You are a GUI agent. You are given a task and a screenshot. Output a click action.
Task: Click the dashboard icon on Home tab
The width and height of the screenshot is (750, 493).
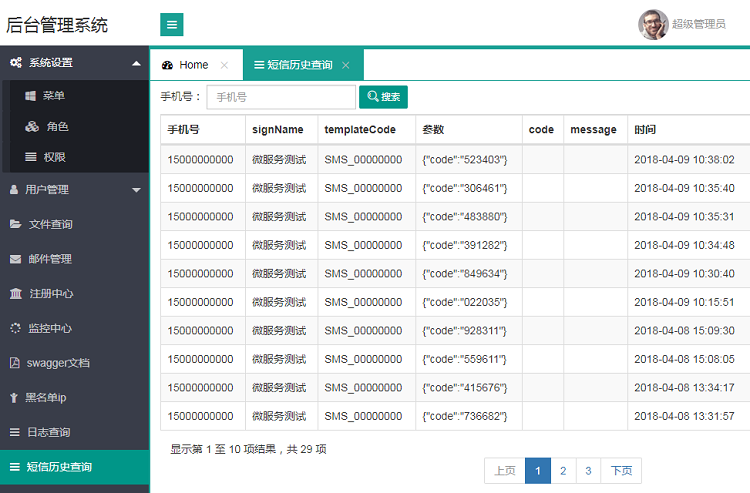tap(167, 65)
